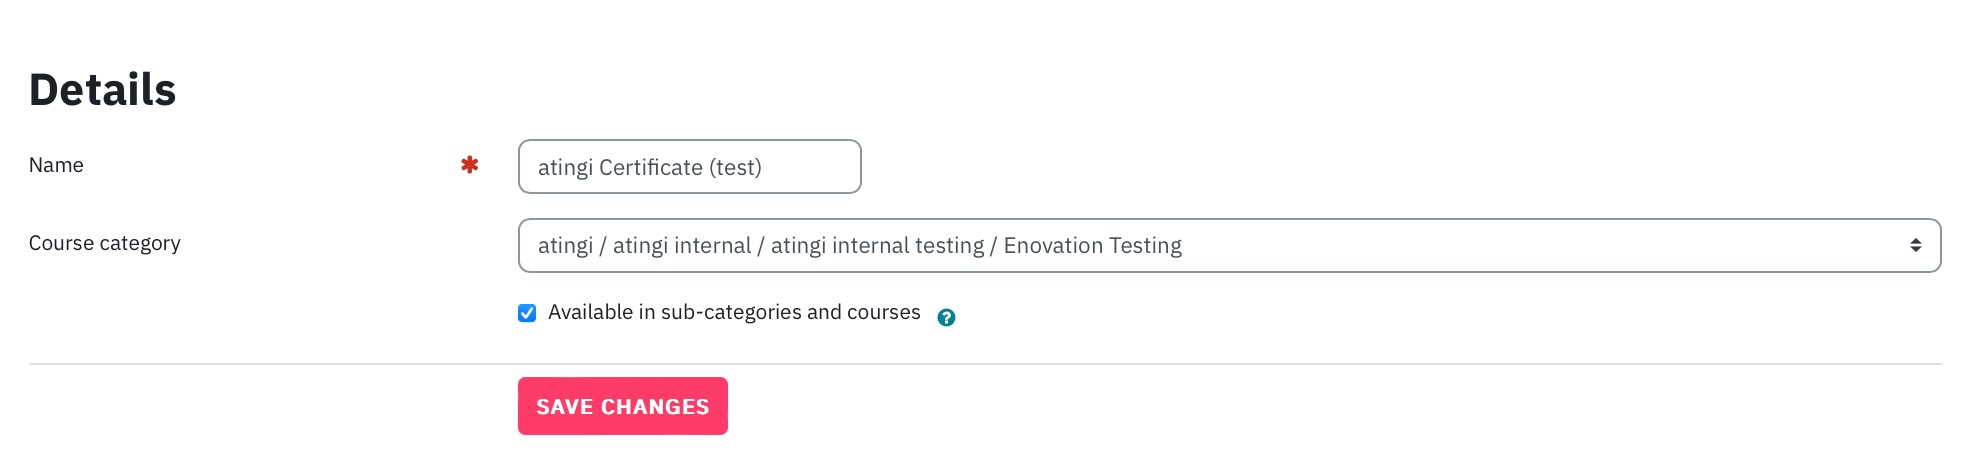Viewport: 1968px width, 464px height.
Task: Click the word 'Certificate' inside Name input
Action: [x=650, y=167]
